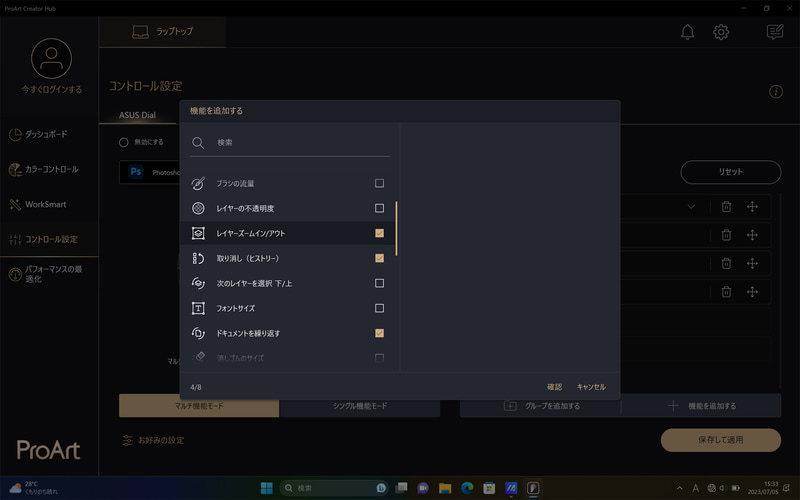Click グループを追加する button
800x500 pixels.
(x=541, y=406)
